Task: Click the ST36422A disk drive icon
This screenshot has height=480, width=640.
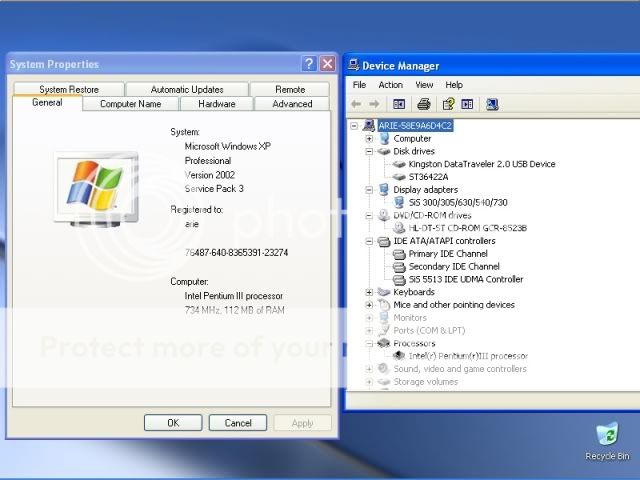Action: 398,177
